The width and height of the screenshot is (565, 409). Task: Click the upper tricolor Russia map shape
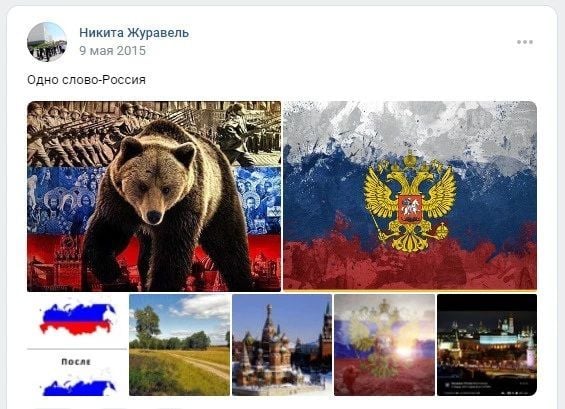[77, 319]
